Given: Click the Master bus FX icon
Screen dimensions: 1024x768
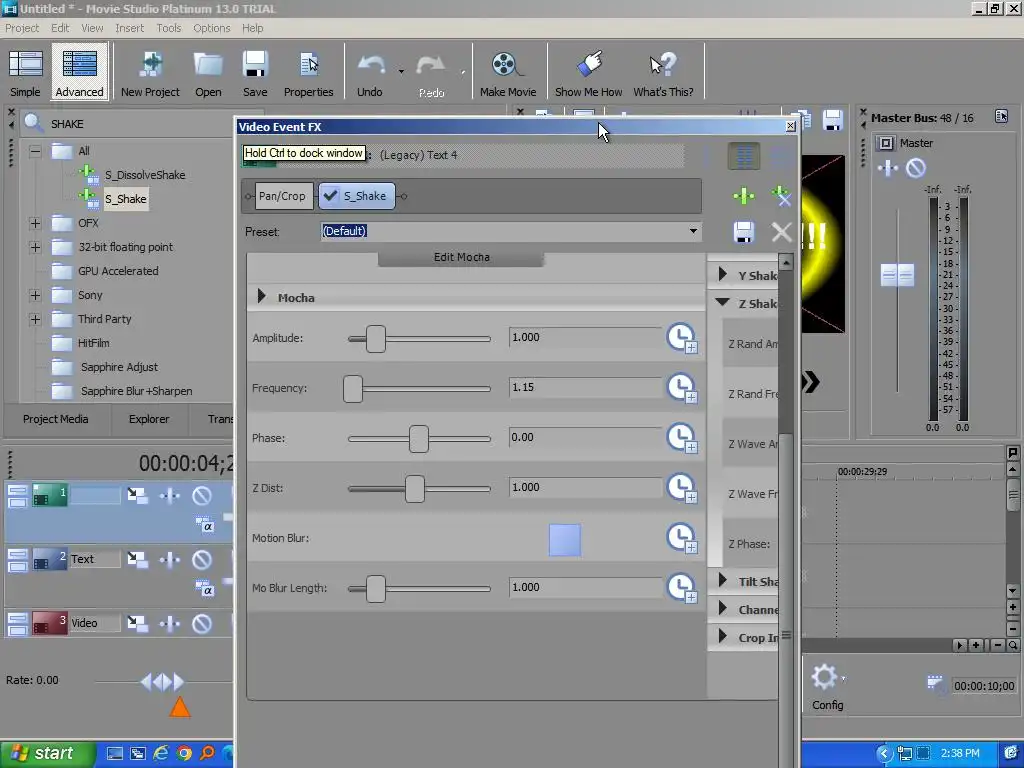Looking at the screenshot, I should (x=888, y=168).
